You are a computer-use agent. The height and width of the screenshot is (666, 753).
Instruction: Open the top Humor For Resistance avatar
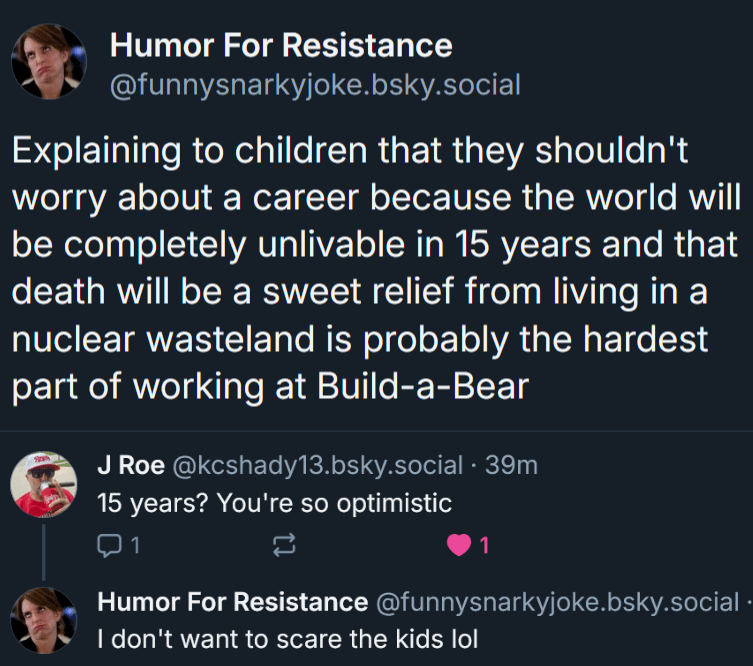[x=49, y=62]
